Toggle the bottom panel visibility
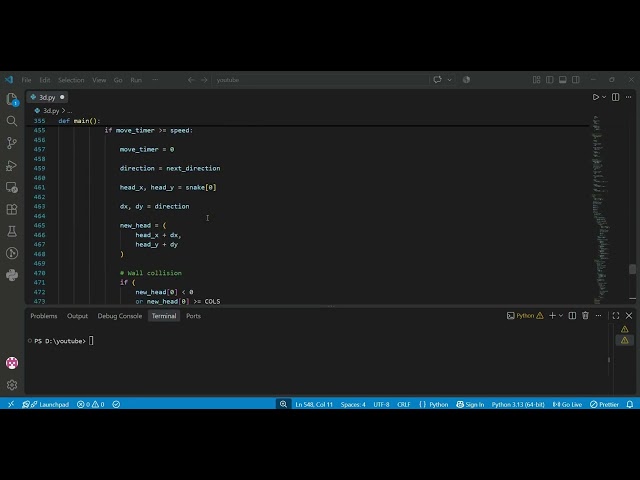This screenshot has width=640, height=480. tap(562, 80)
